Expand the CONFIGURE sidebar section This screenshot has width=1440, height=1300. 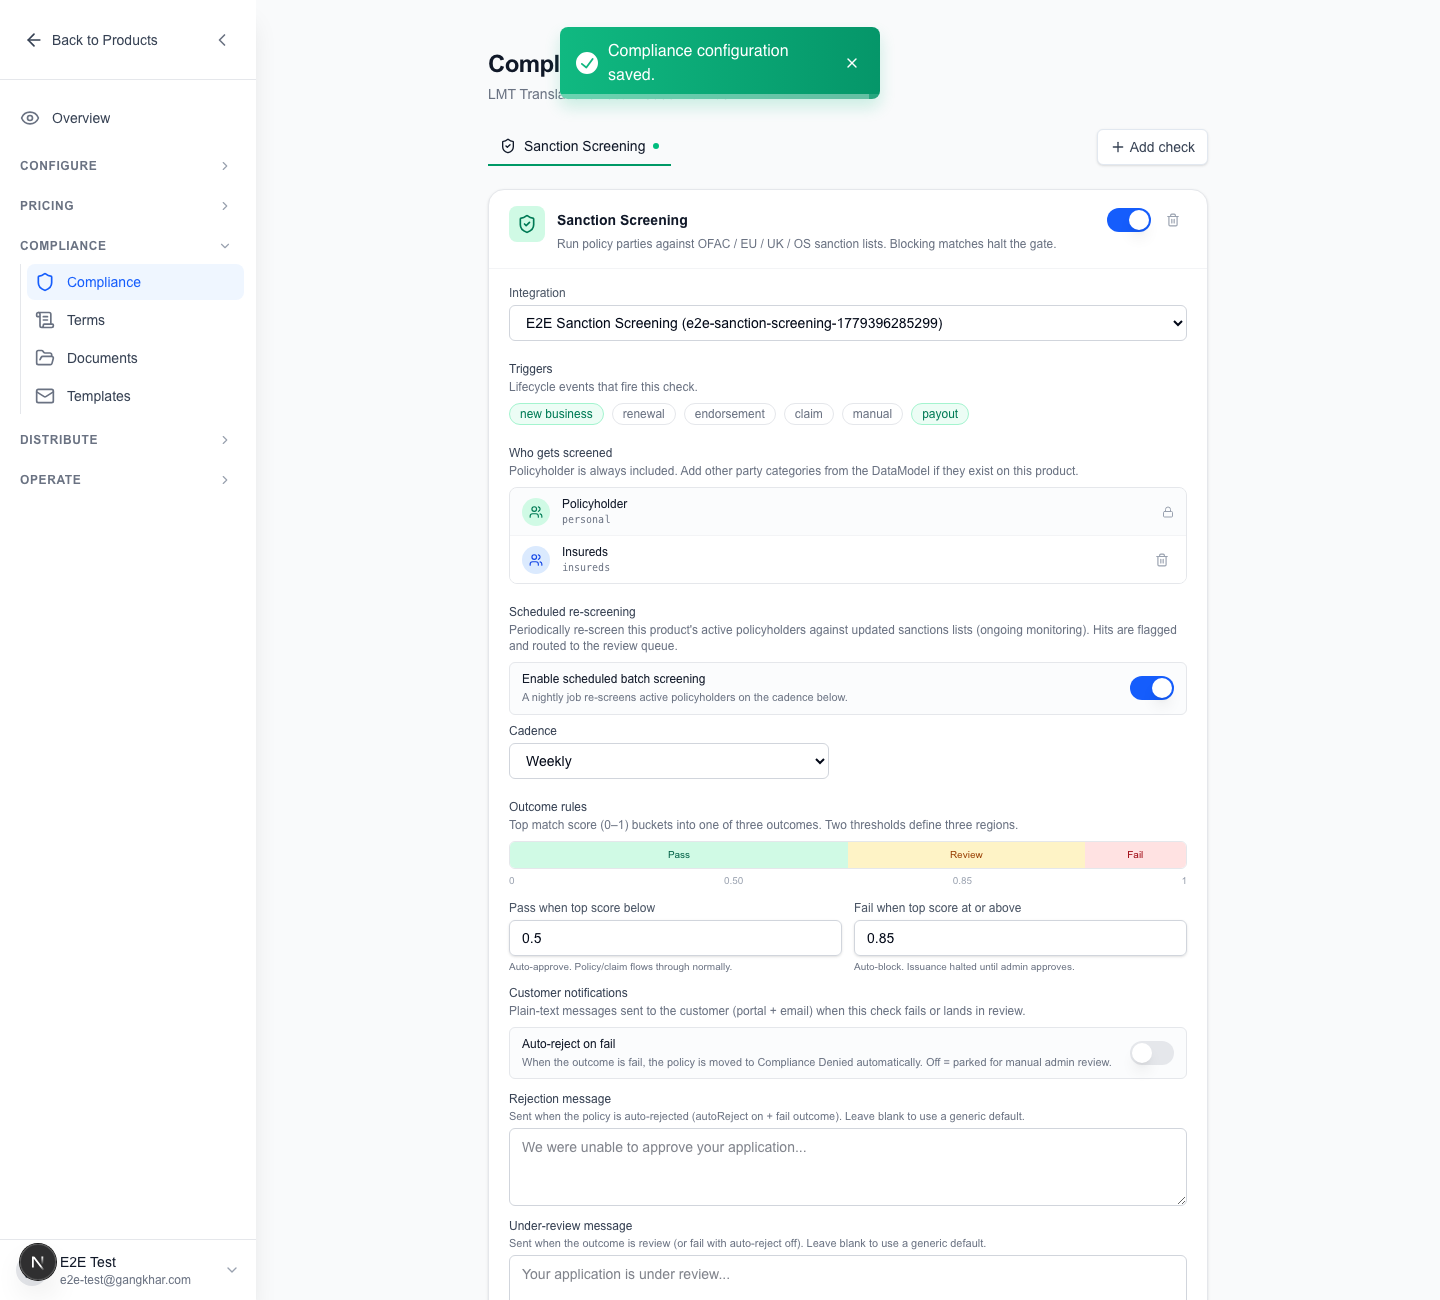[126, 166]
